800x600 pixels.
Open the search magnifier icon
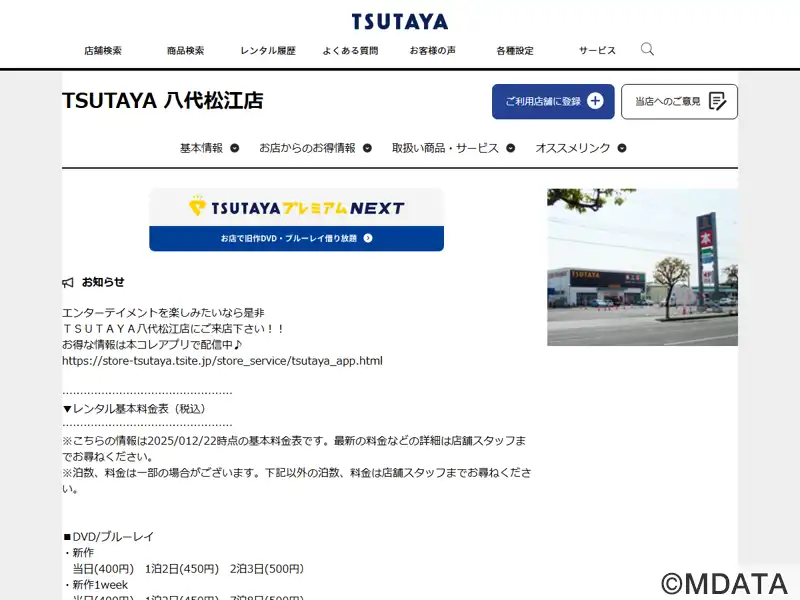(x=647, y=49)
